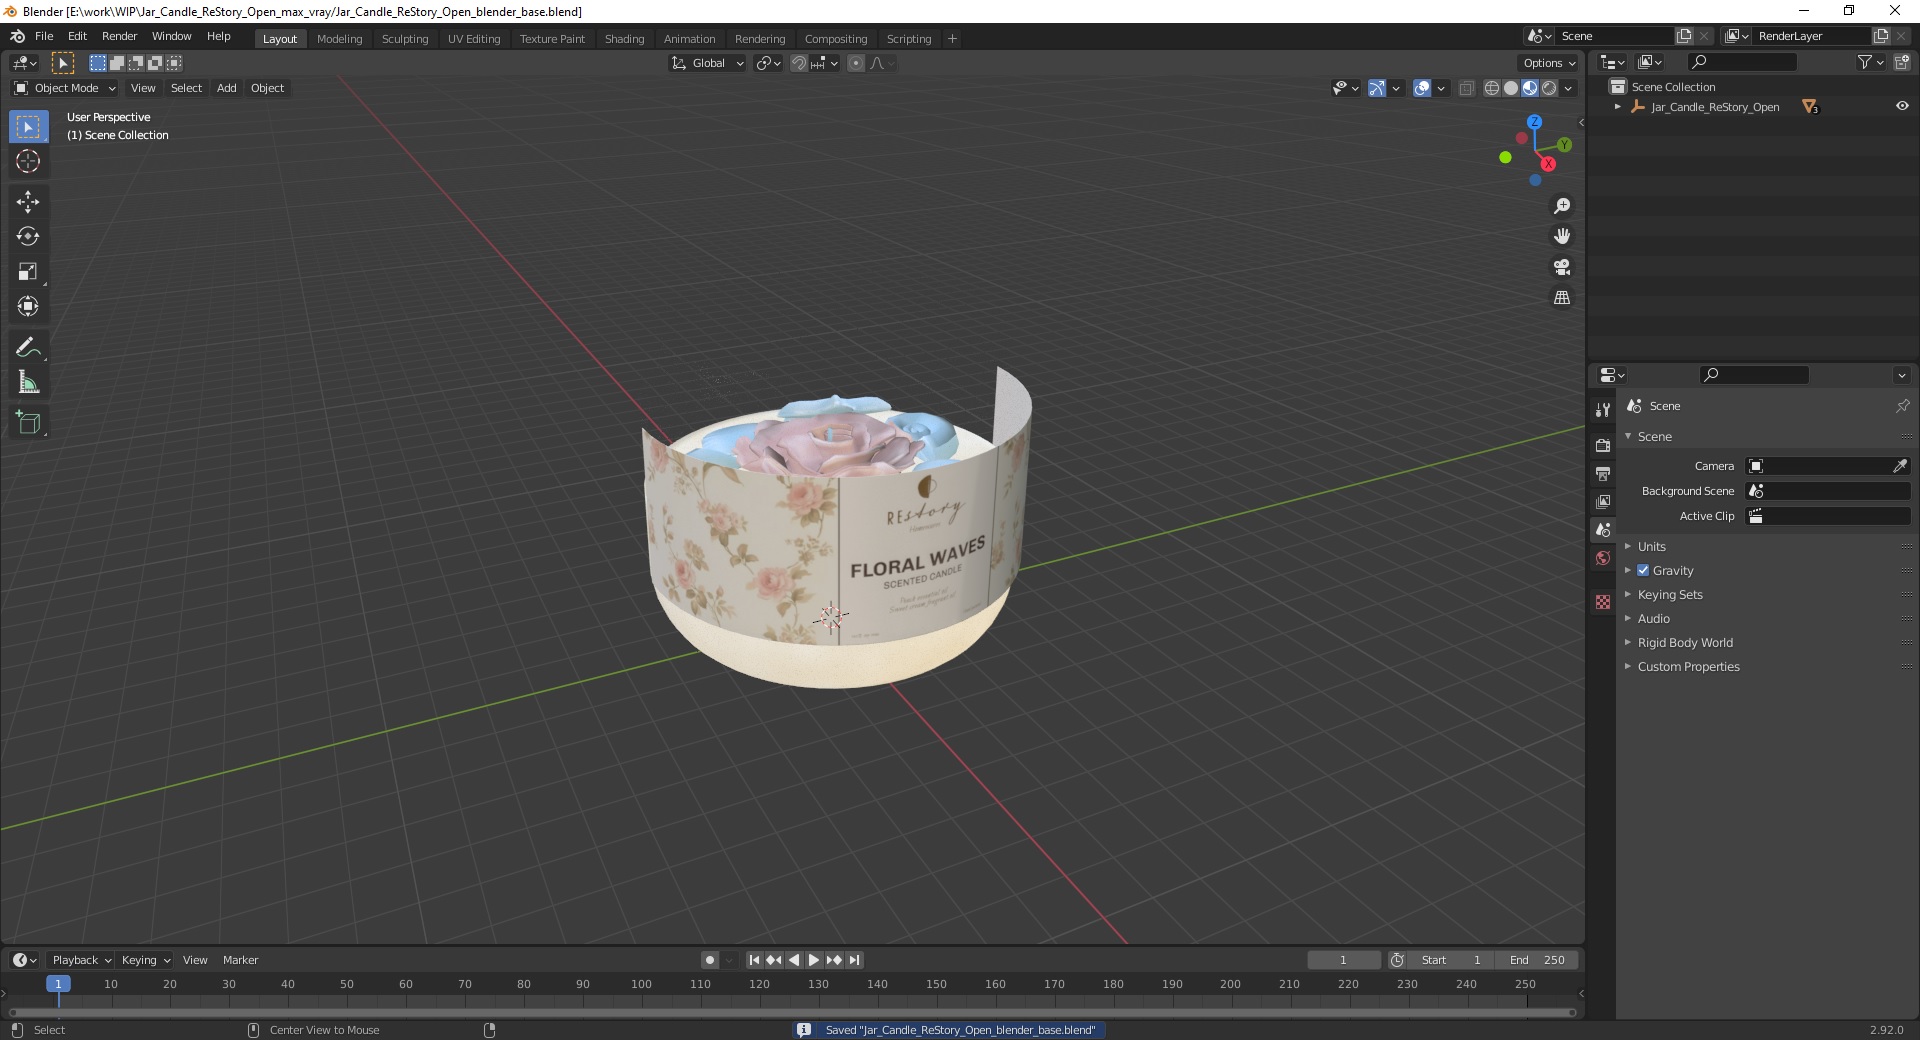
Task: Open the World properties tab
Action: point(1603,558)
